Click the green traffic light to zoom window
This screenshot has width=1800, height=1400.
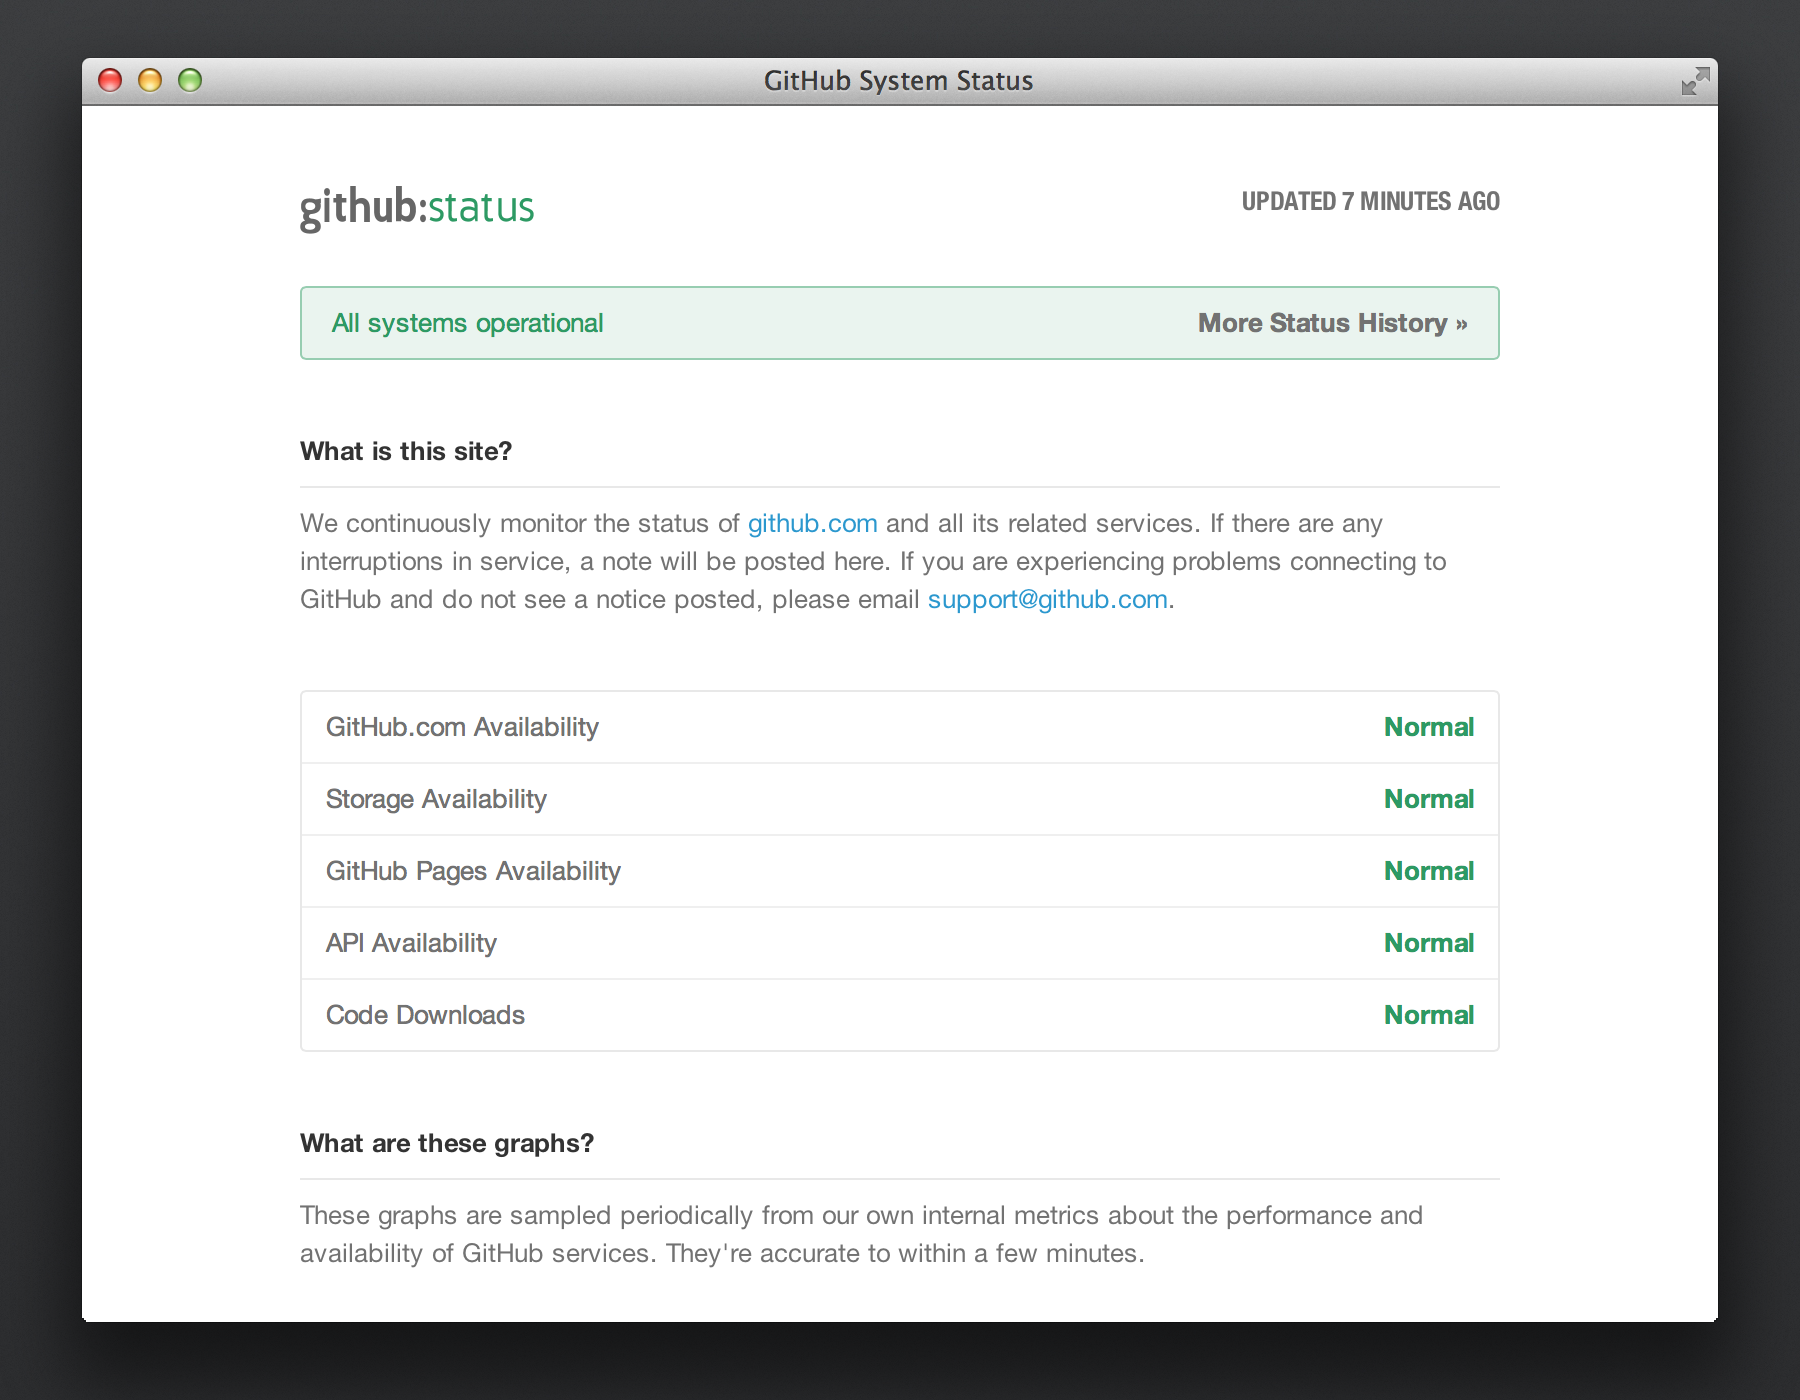(190, 79)
